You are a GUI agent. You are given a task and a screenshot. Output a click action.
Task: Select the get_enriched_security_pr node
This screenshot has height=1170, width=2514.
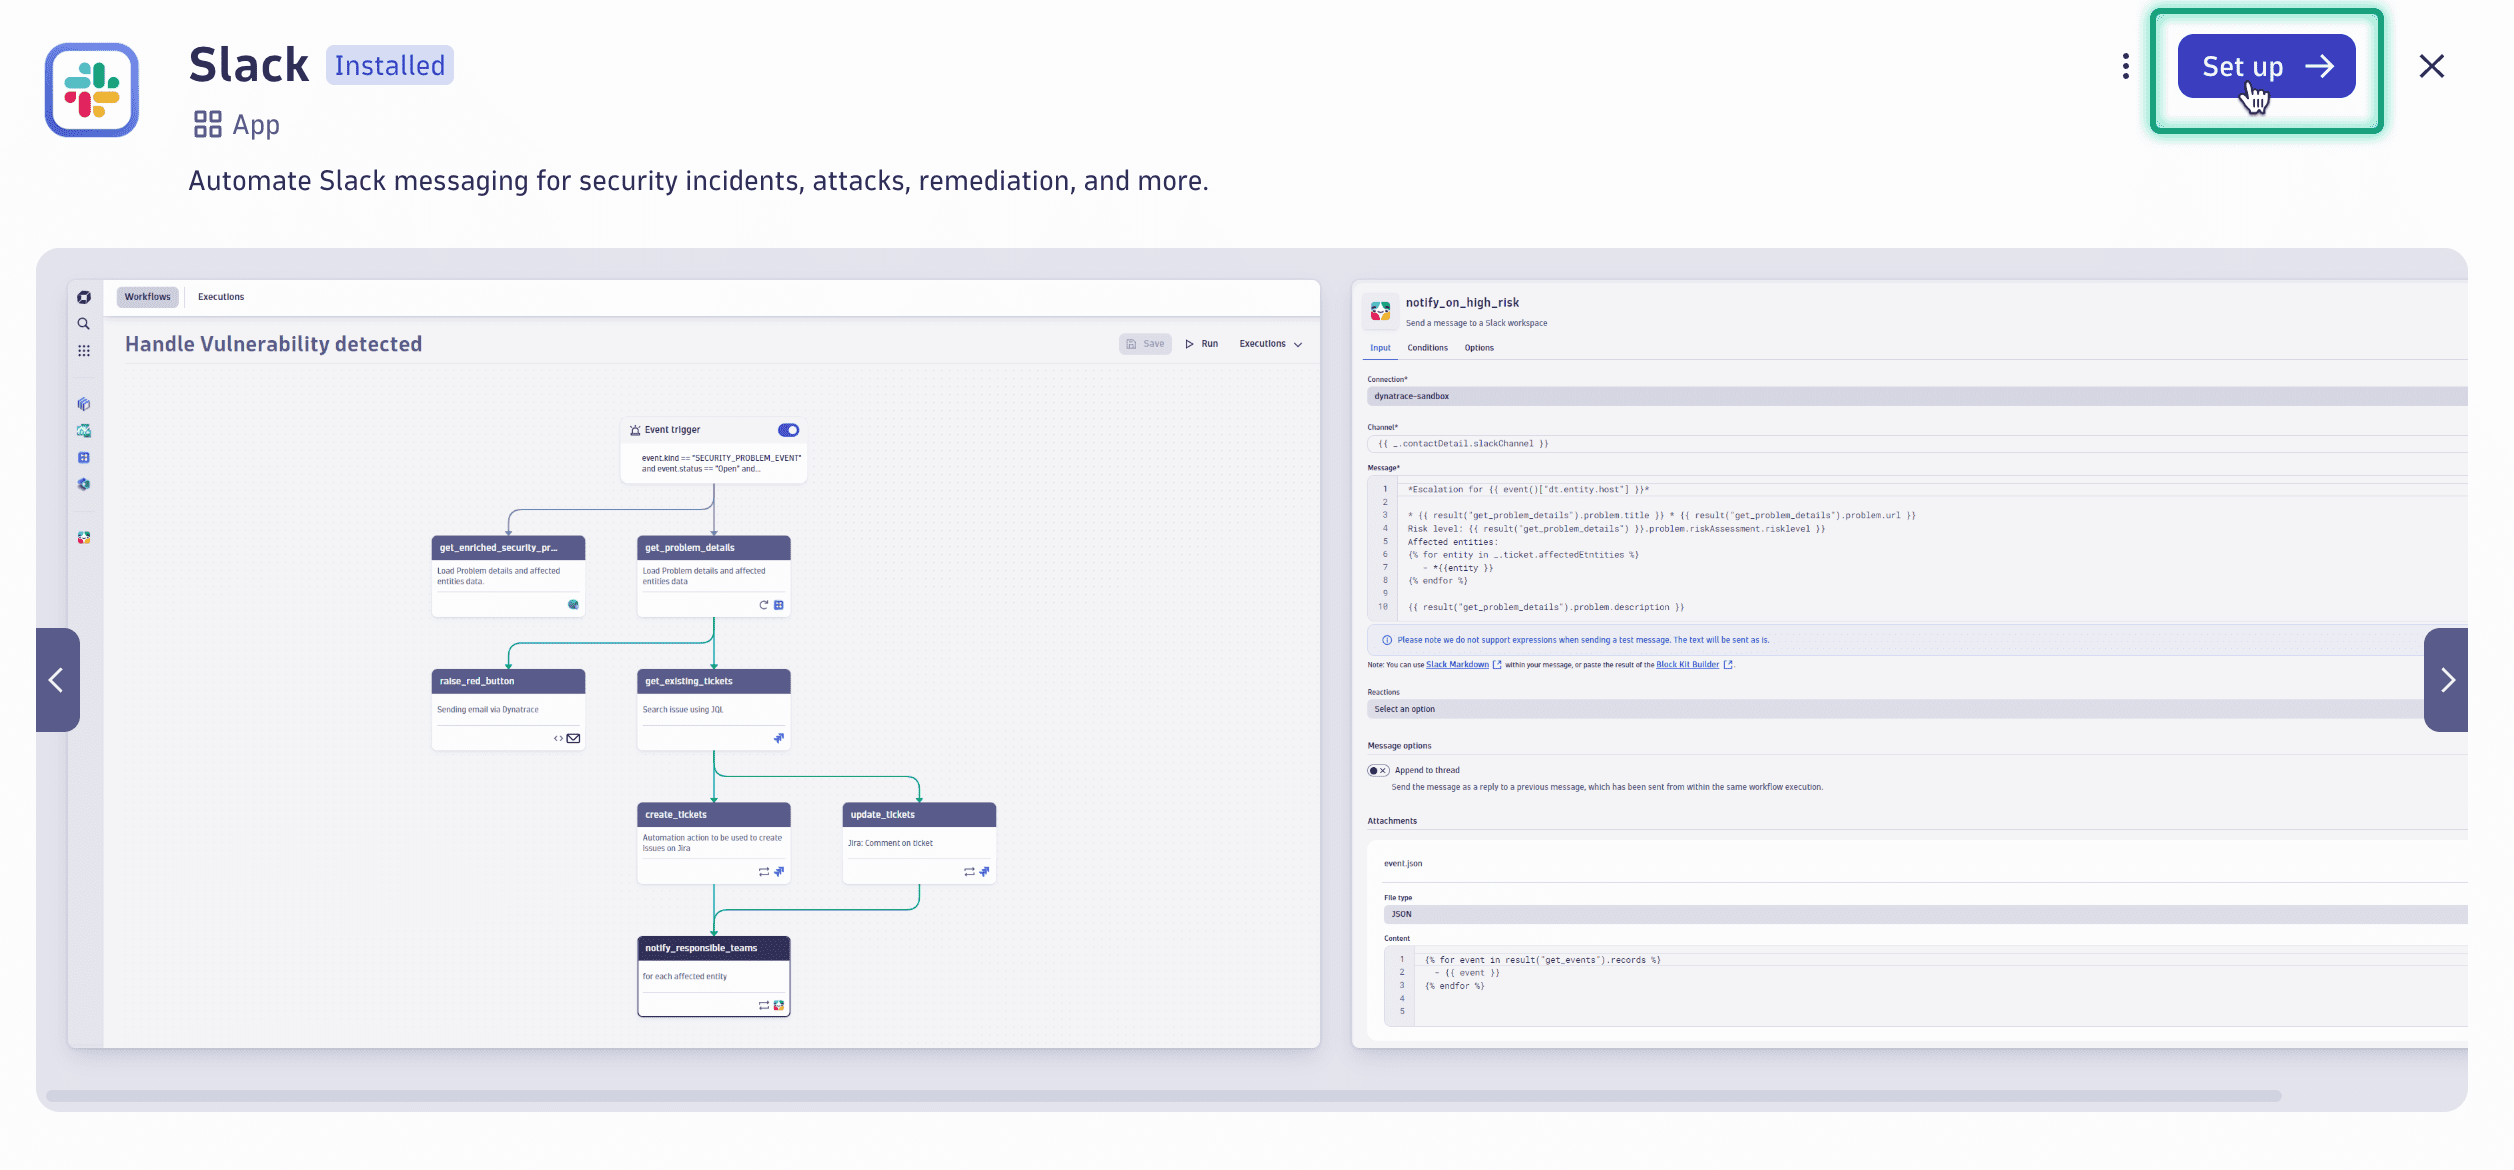click(x=508, y=576)
